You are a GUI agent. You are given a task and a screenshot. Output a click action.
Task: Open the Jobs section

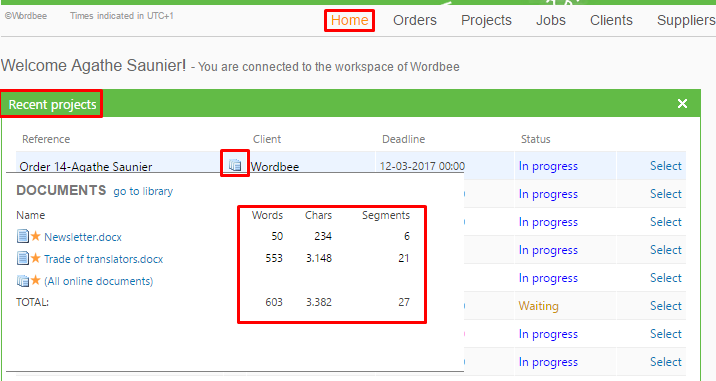pos(551,20)
